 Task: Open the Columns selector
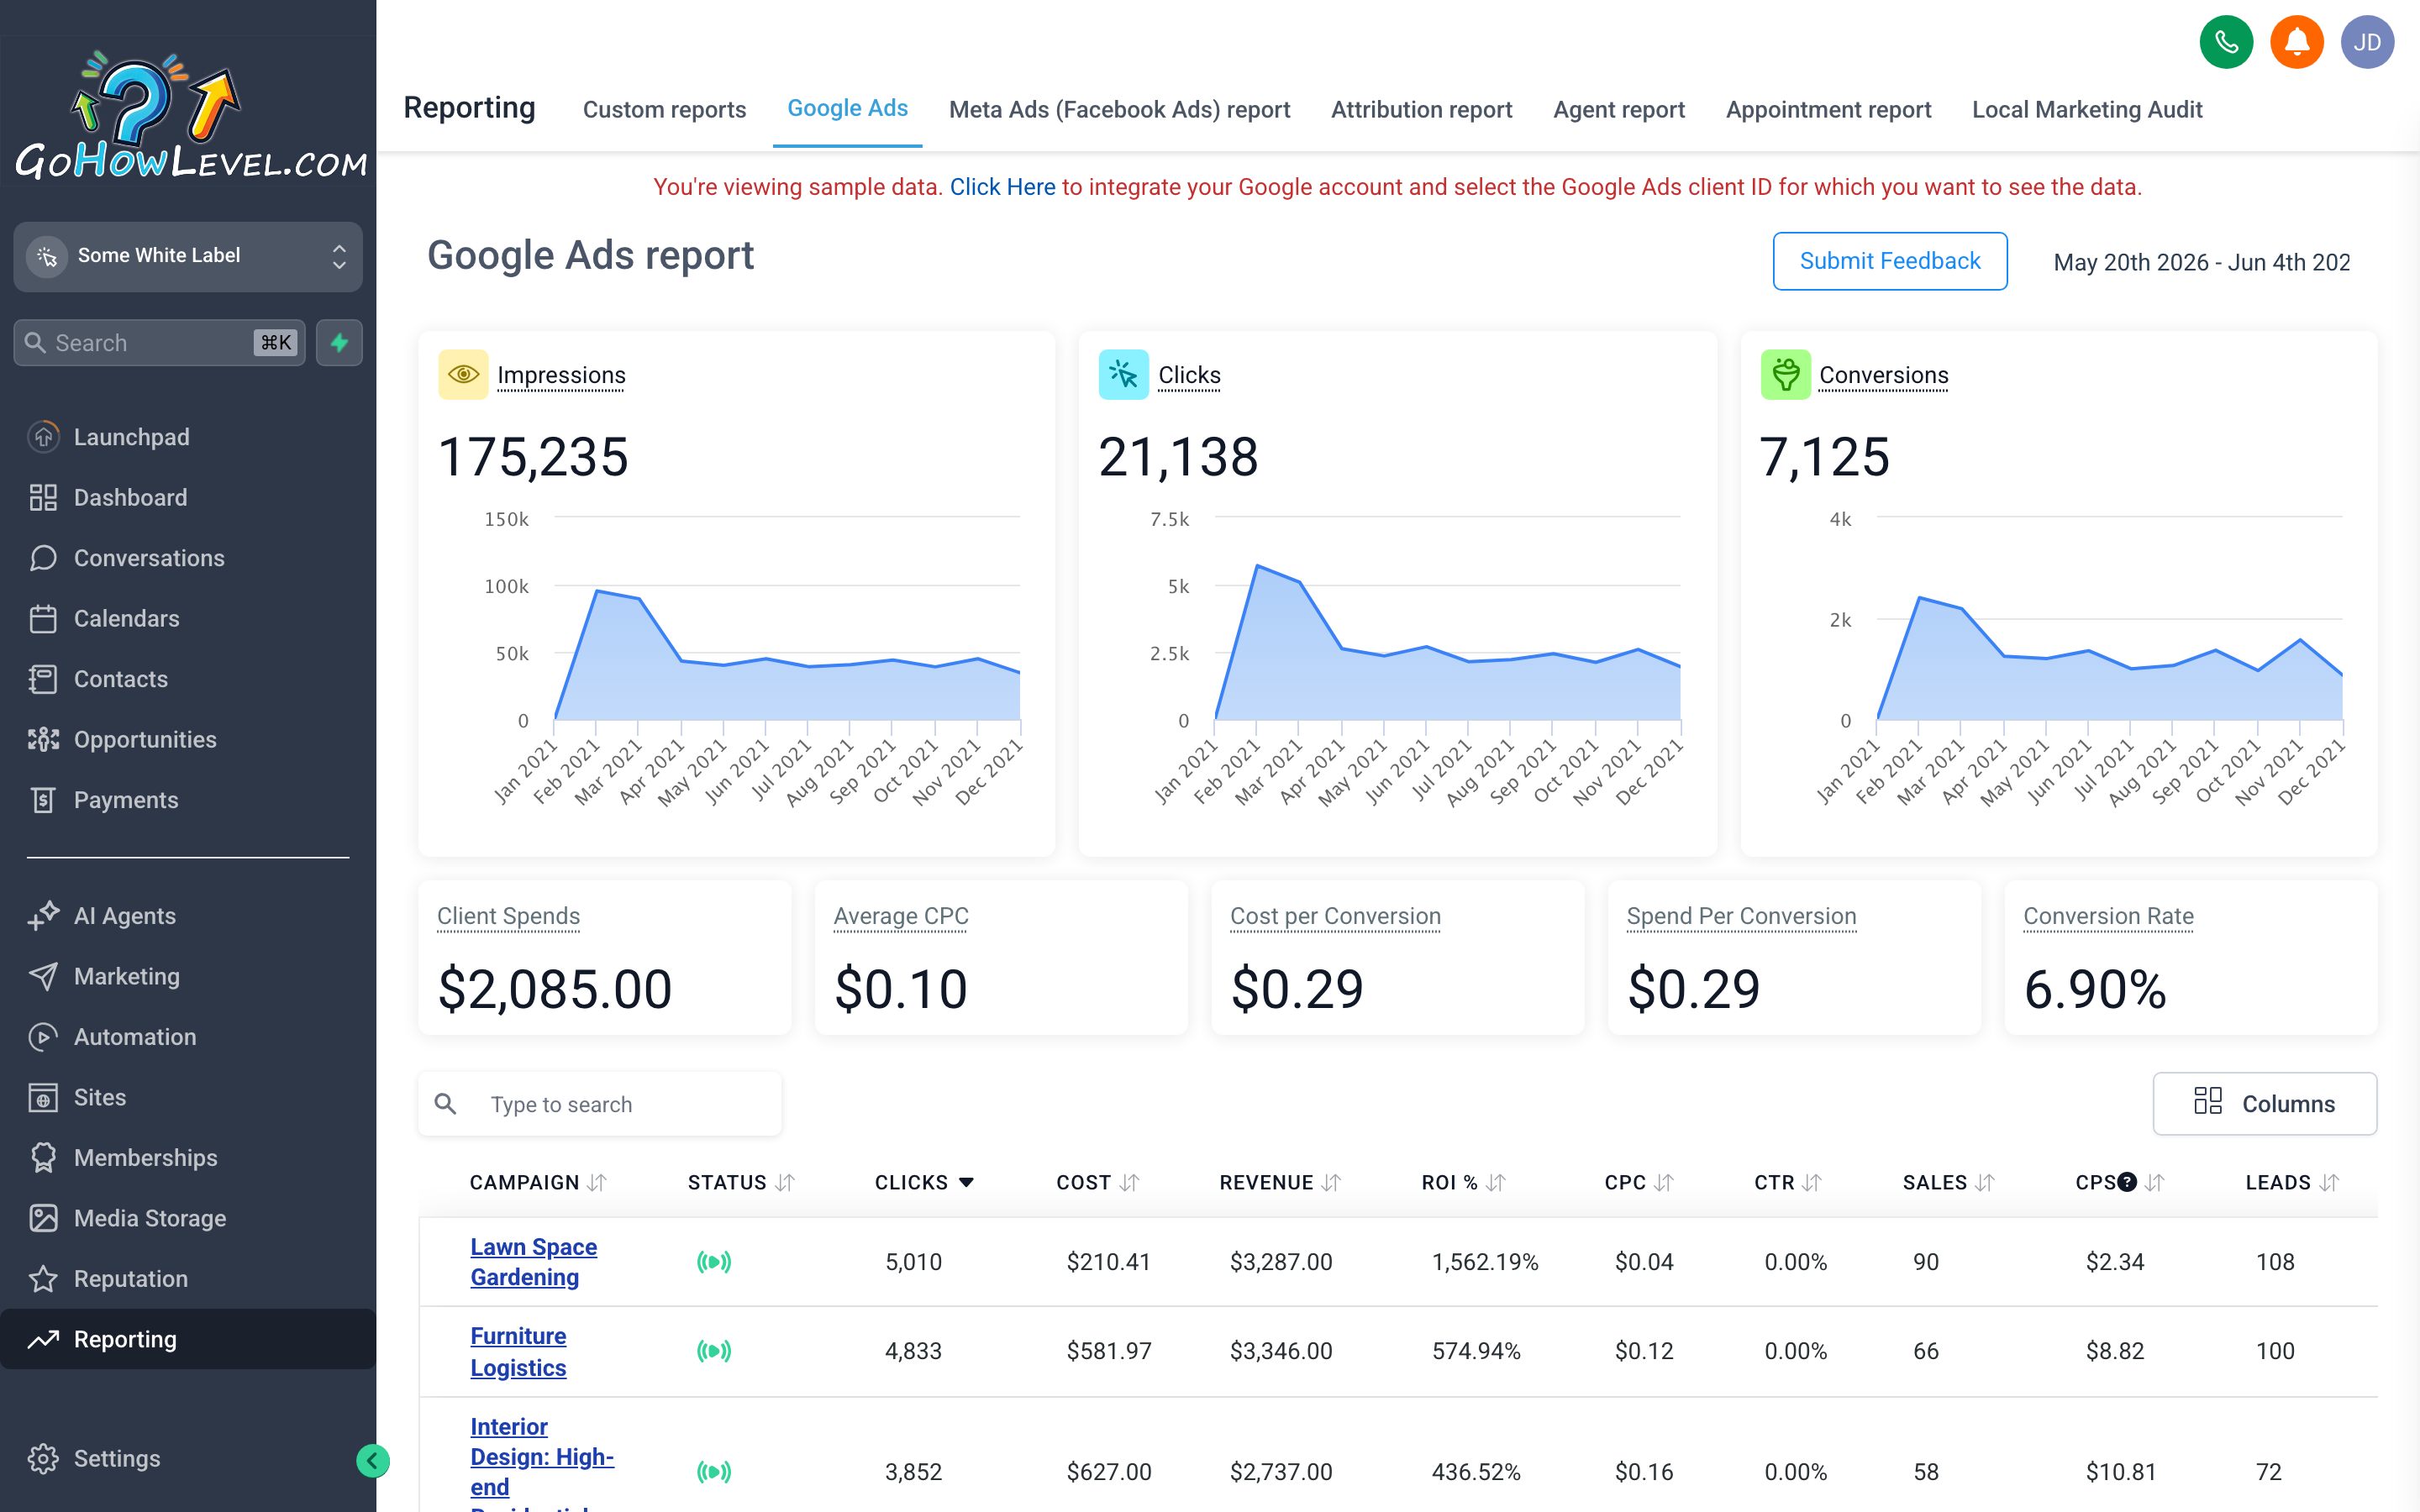point(2264,1103)
